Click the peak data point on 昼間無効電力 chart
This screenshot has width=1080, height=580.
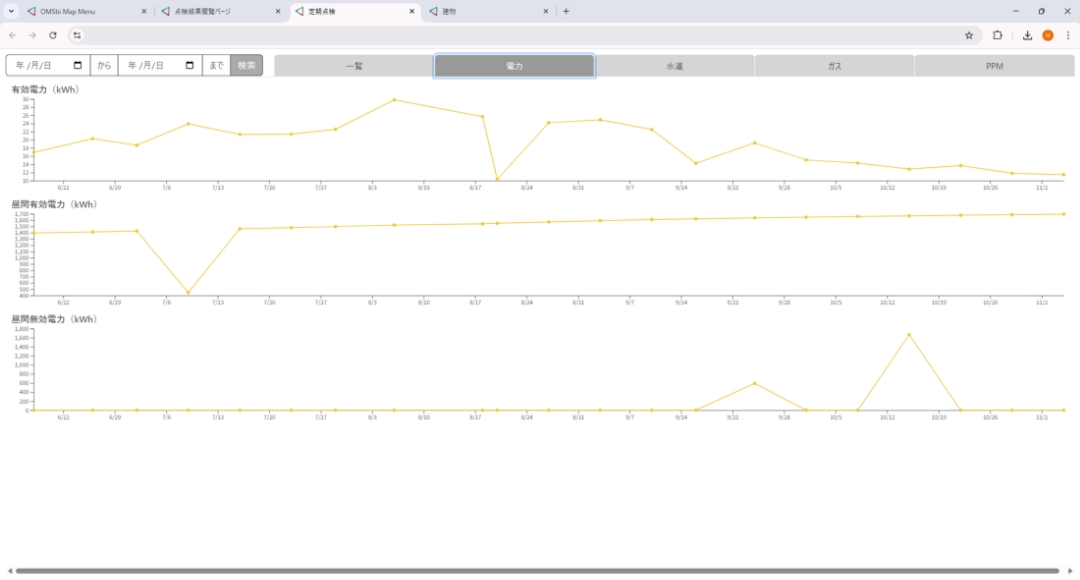[909, 334]
